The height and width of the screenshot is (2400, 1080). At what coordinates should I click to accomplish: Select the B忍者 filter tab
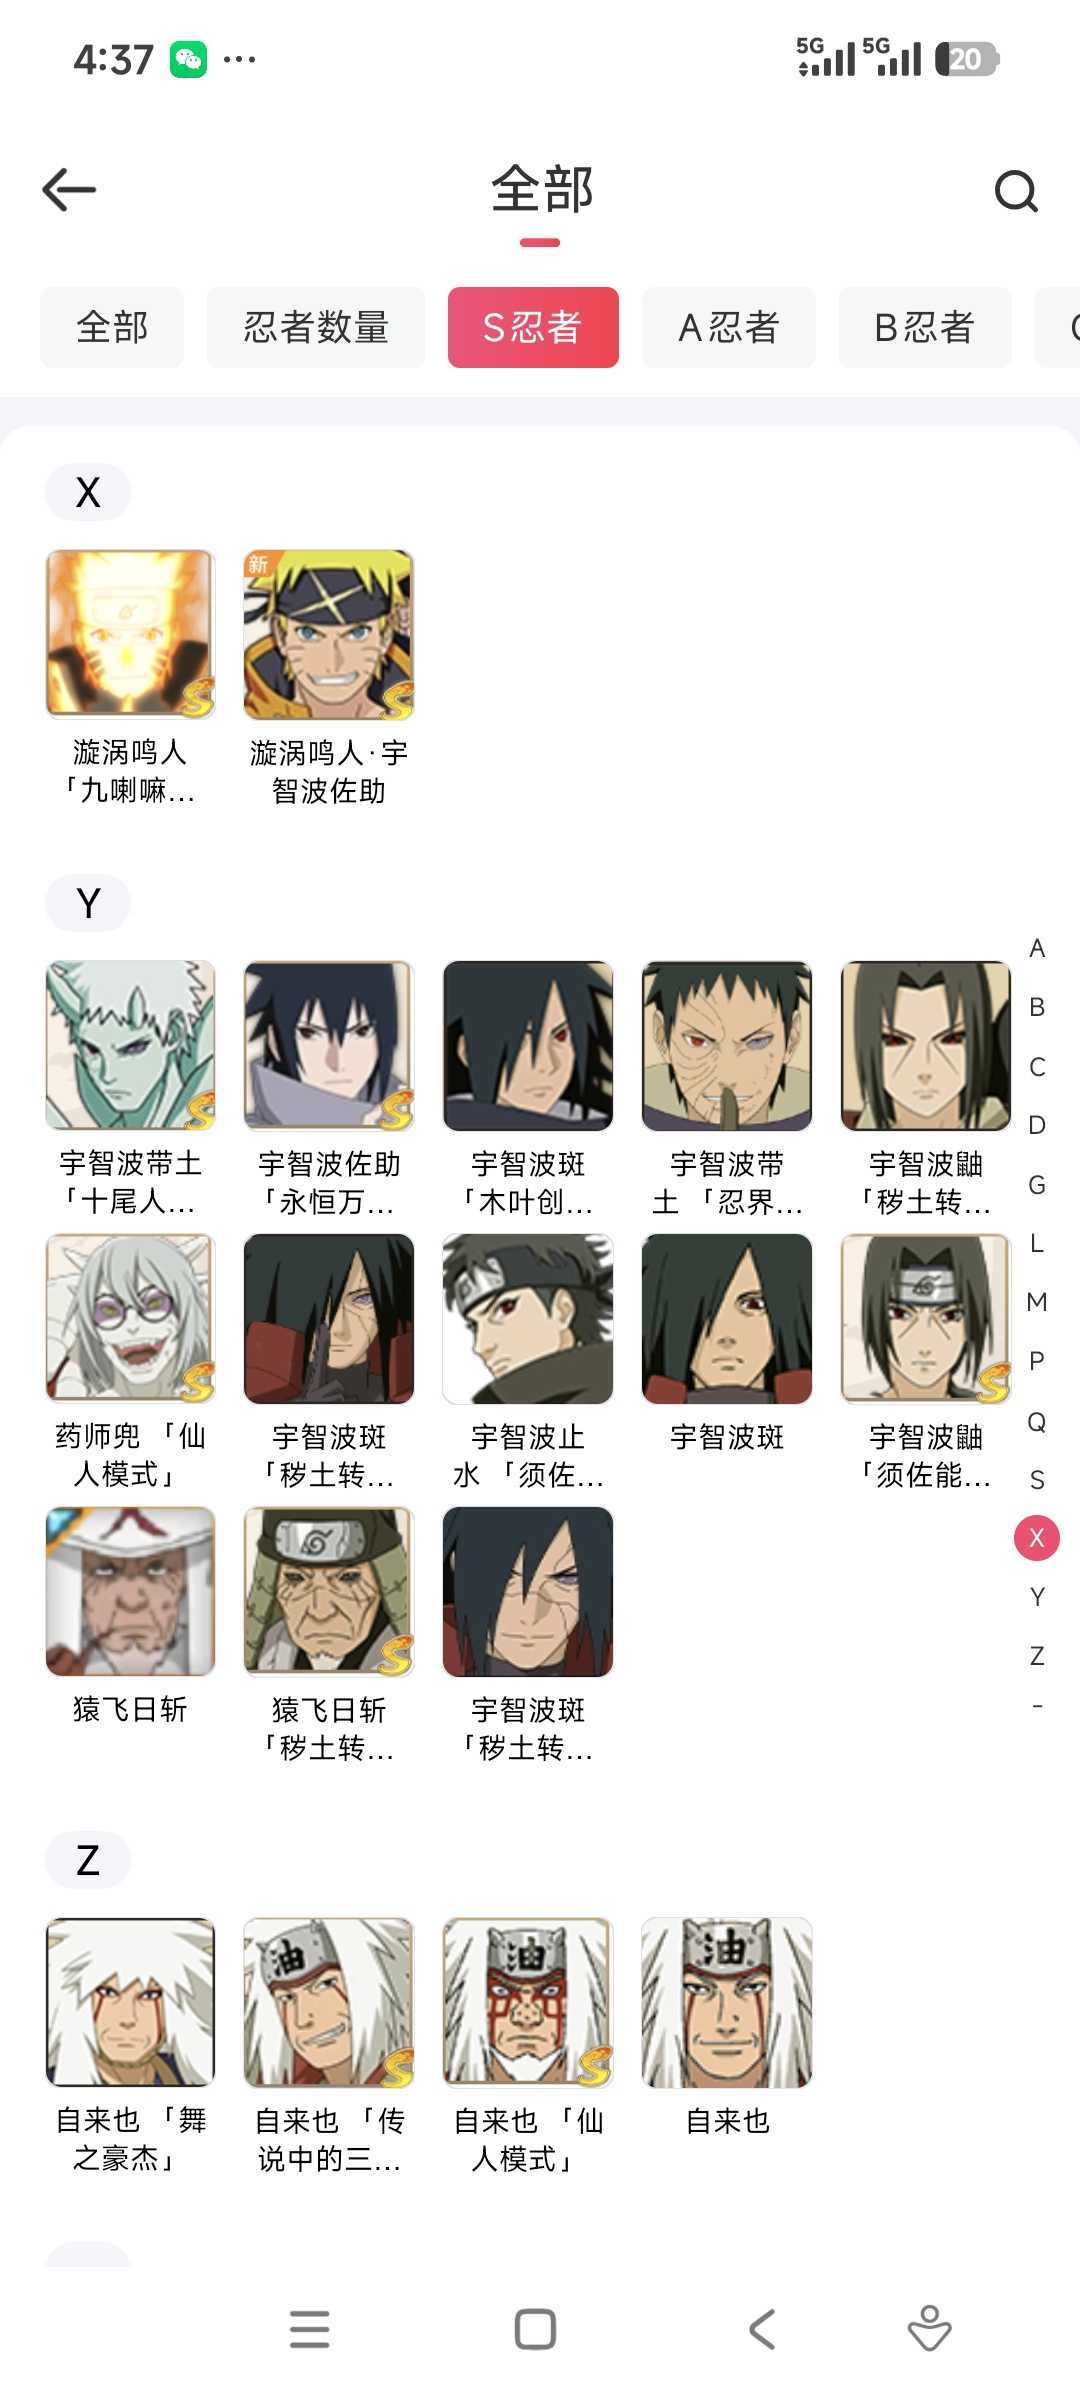[x=924, y=327]
